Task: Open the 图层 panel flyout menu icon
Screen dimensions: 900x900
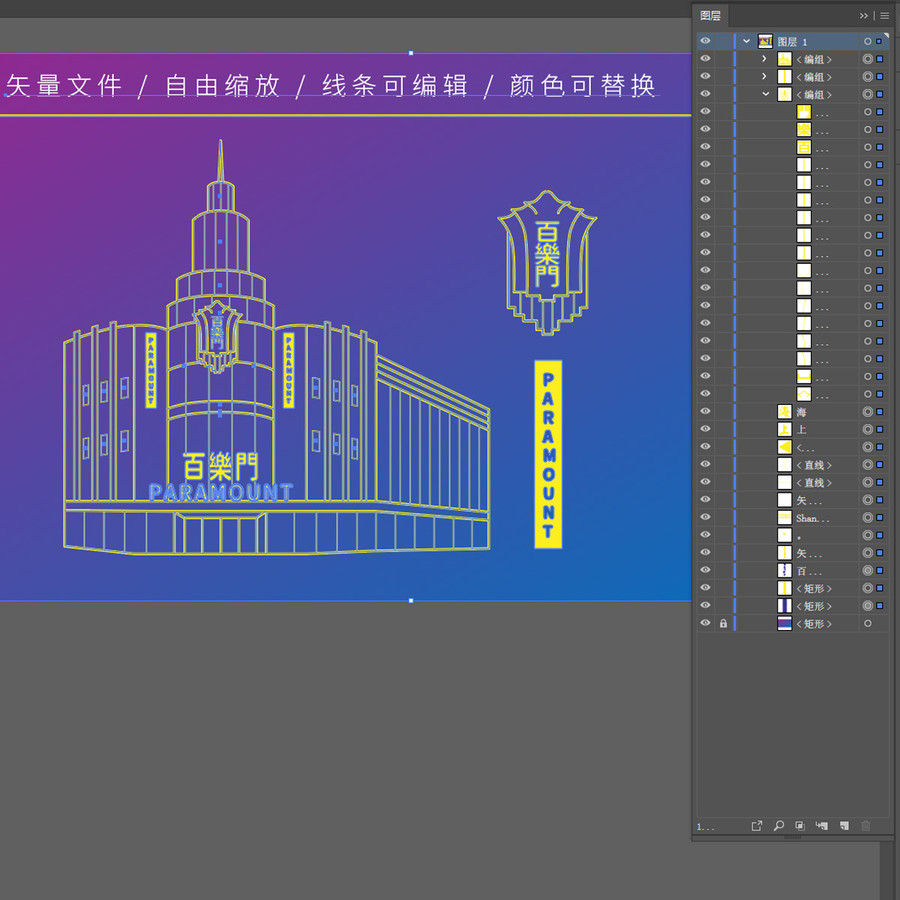Action: point(885,16)
